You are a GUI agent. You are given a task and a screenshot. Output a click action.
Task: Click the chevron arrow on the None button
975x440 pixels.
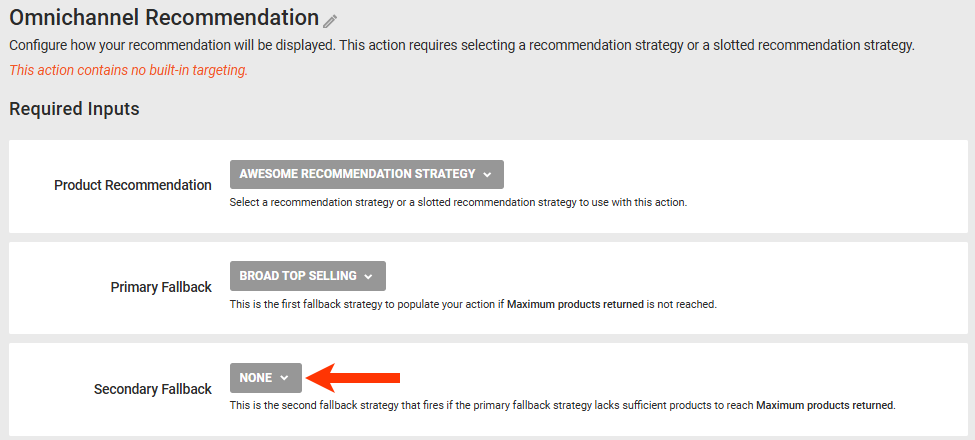285,378
